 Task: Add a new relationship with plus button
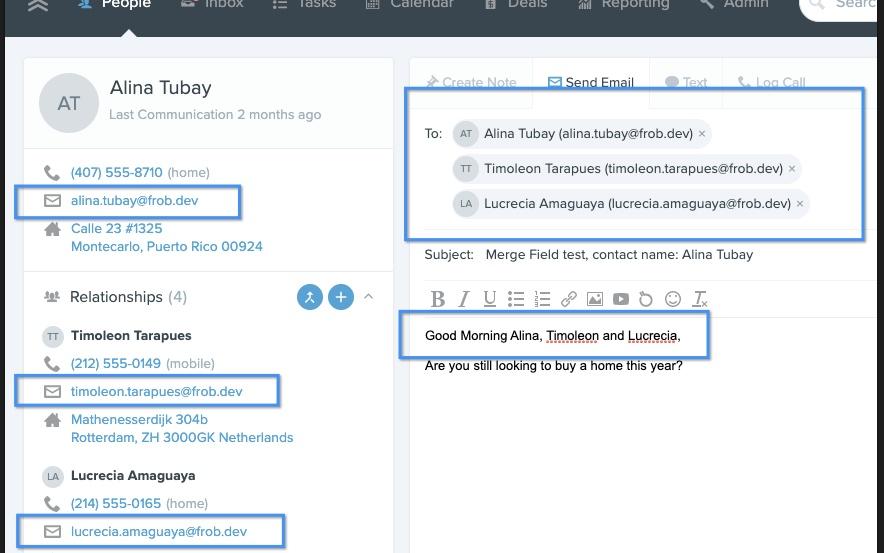click(x=341, y=297)
